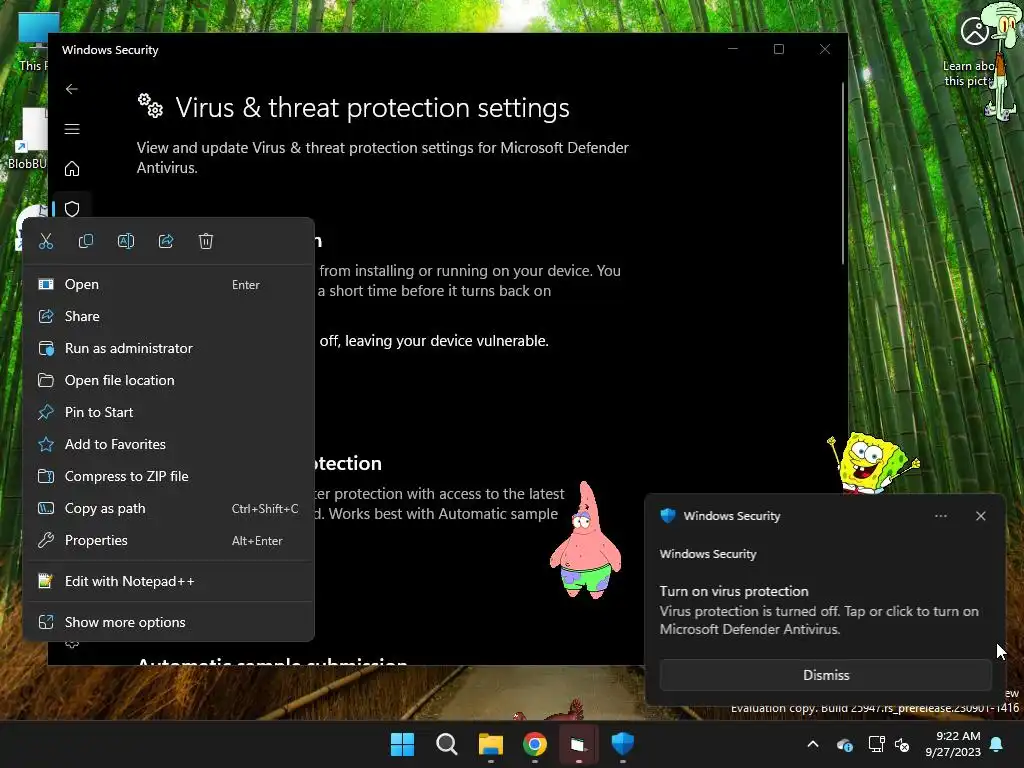Open File Explorer from the taskbar
This screenshot has height=768, width=1024.
(x=490, y=744)
